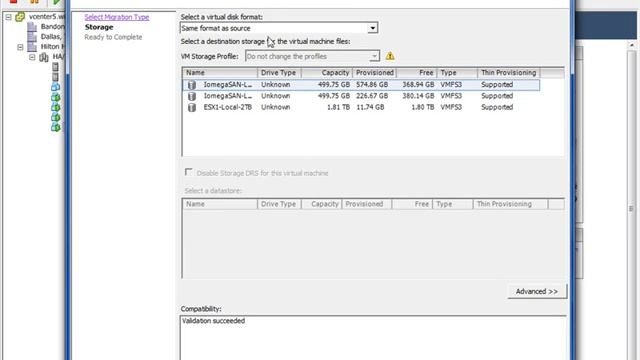Screen dimensions: 640x360
Task: Select the Hilton datacenter icon
Action: coord(32,47)
